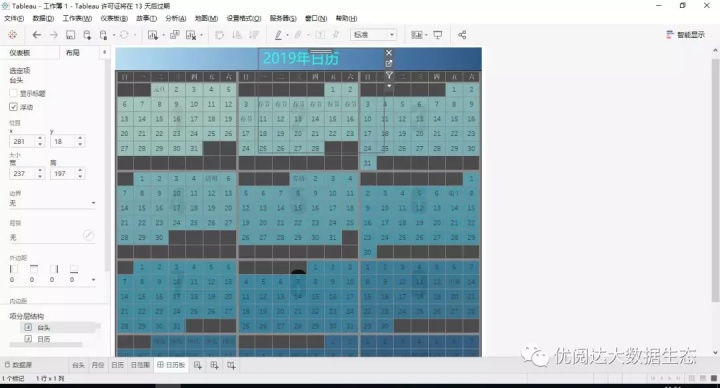The height and width of the screenshot is (388, 720).
Task: Enable the 显示标题 checkbox
Action: 13,93
